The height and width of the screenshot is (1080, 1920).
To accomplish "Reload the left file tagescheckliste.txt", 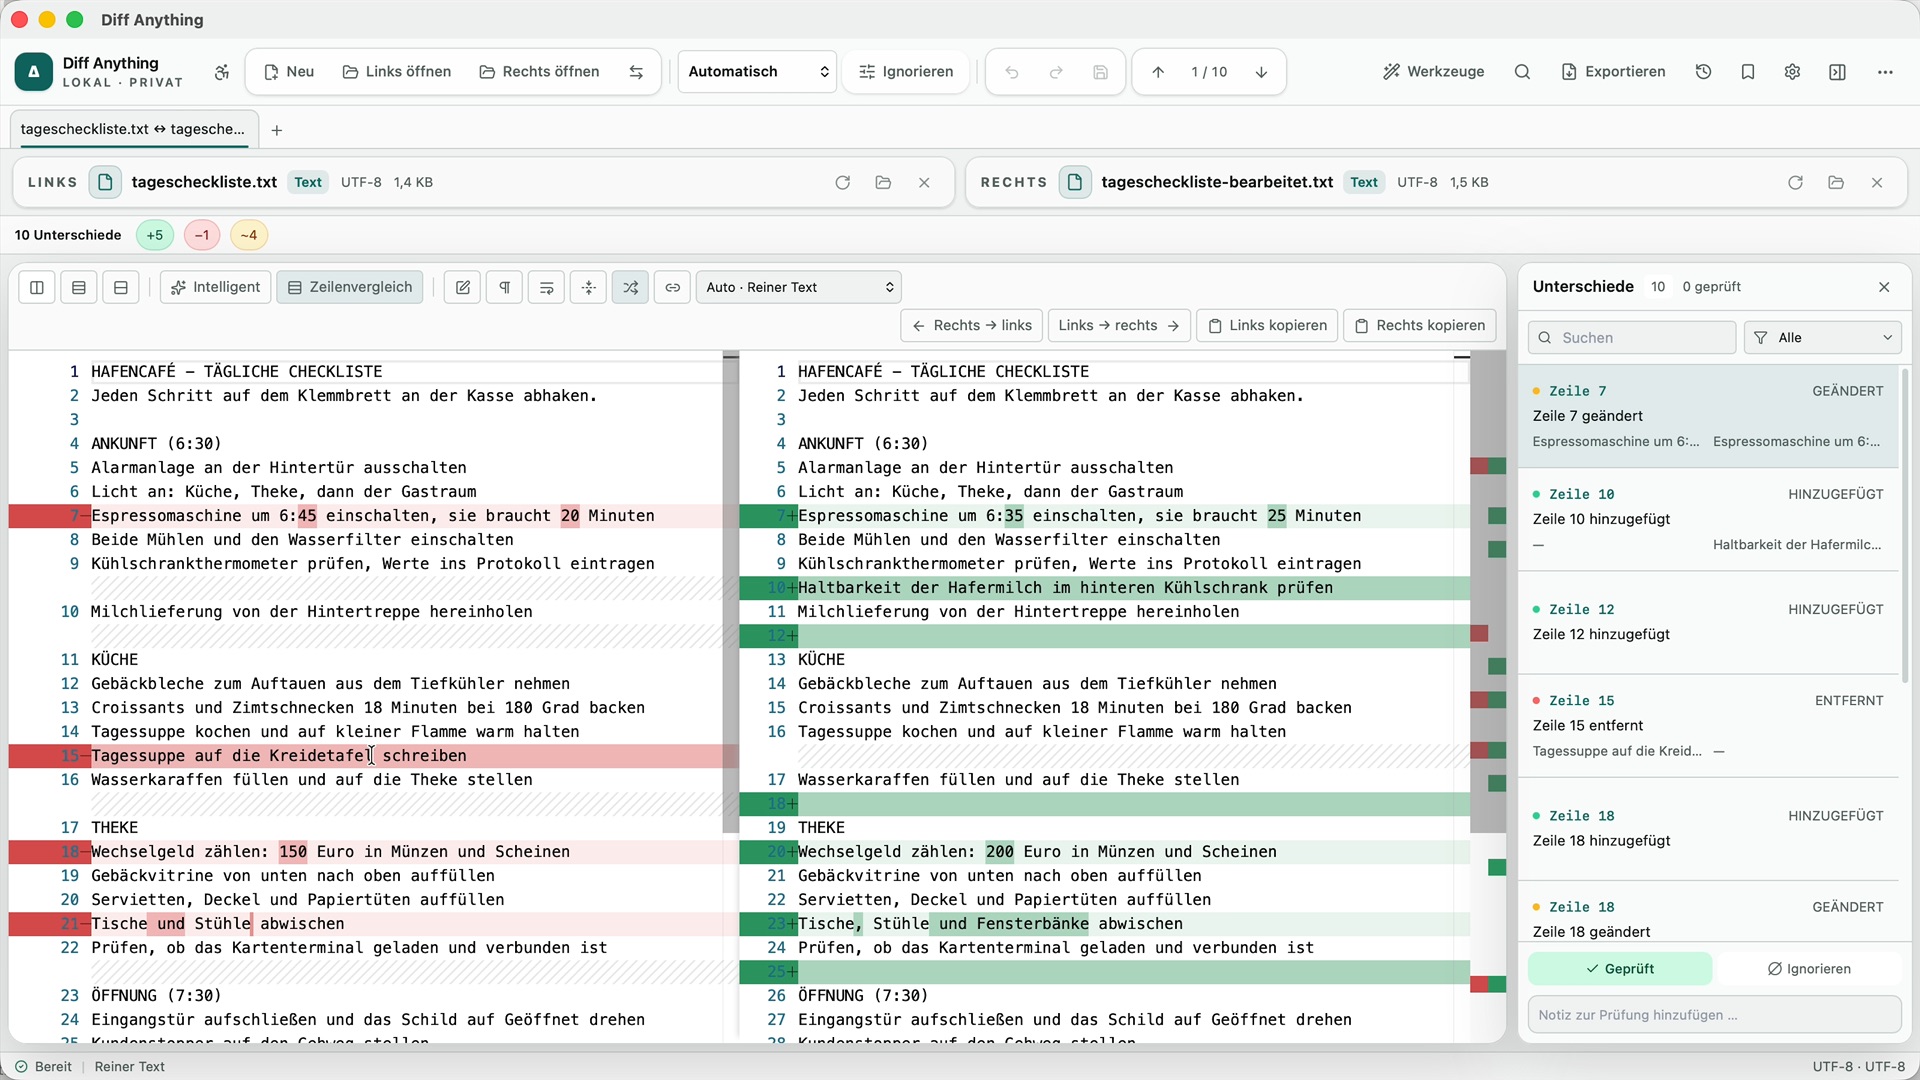I will (842, 182).
